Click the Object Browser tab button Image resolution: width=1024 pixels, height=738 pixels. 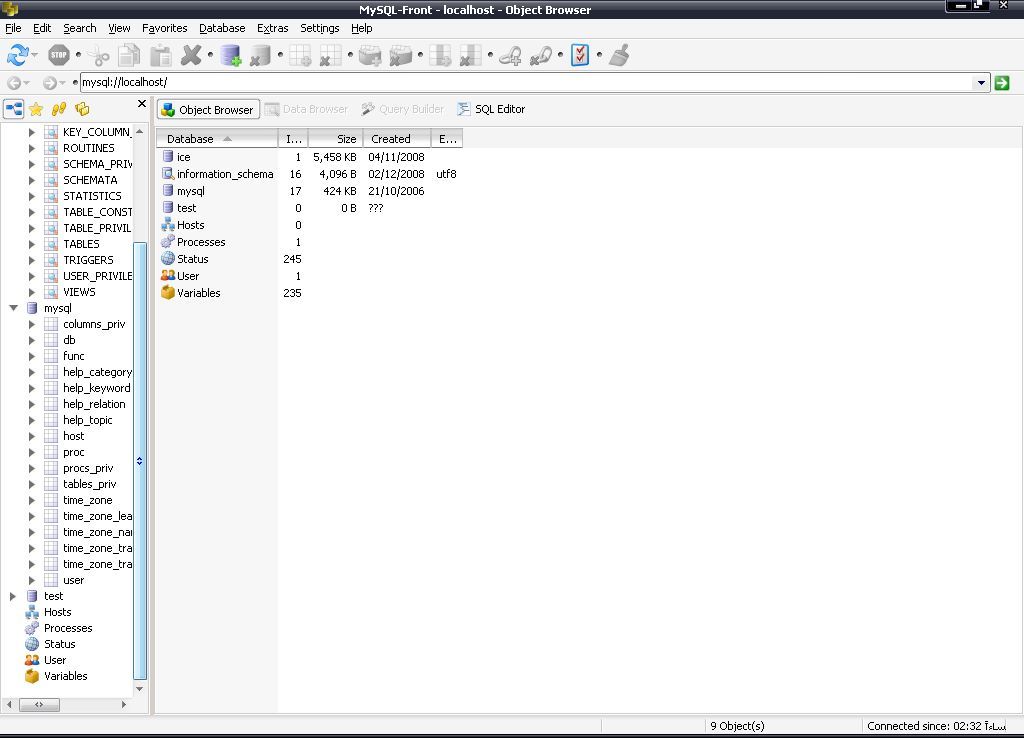pyautogui.click(x=208, y=109)
